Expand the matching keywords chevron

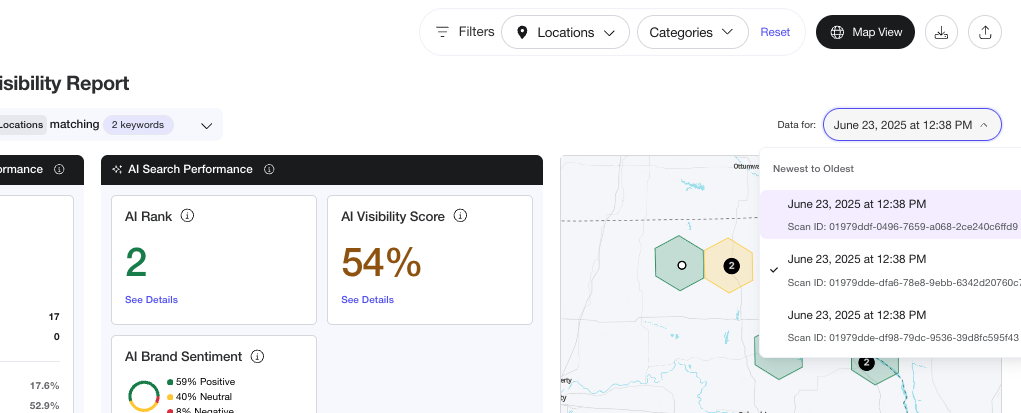[x=207, y=126]
